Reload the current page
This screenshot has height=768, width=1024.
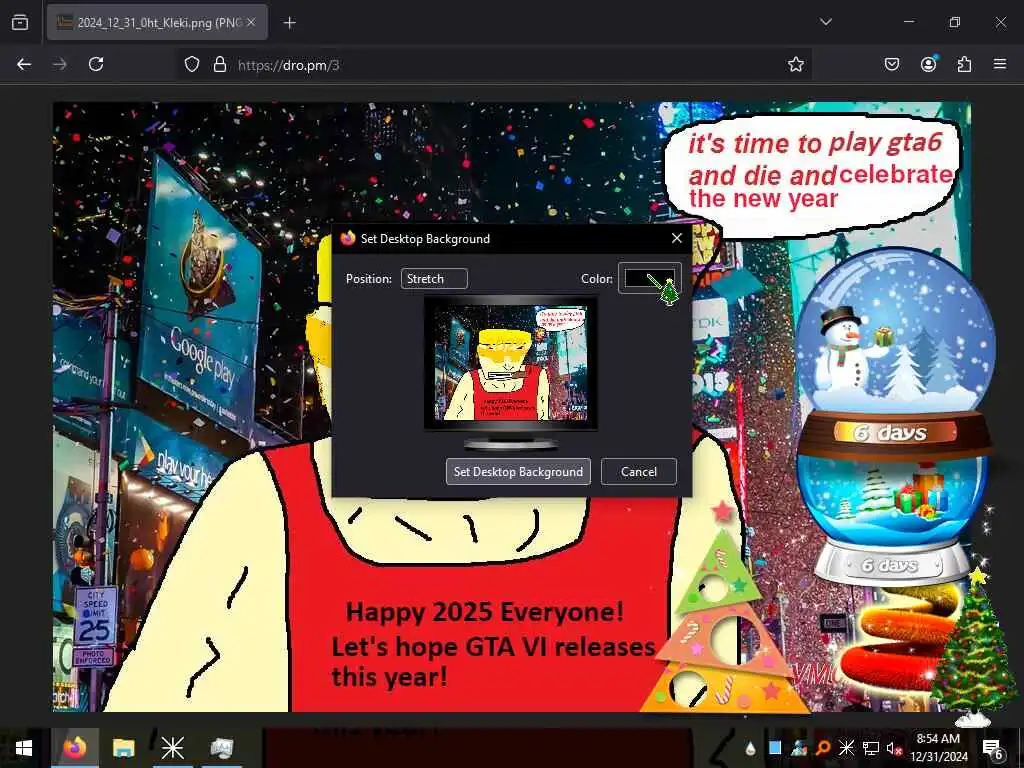96,64
